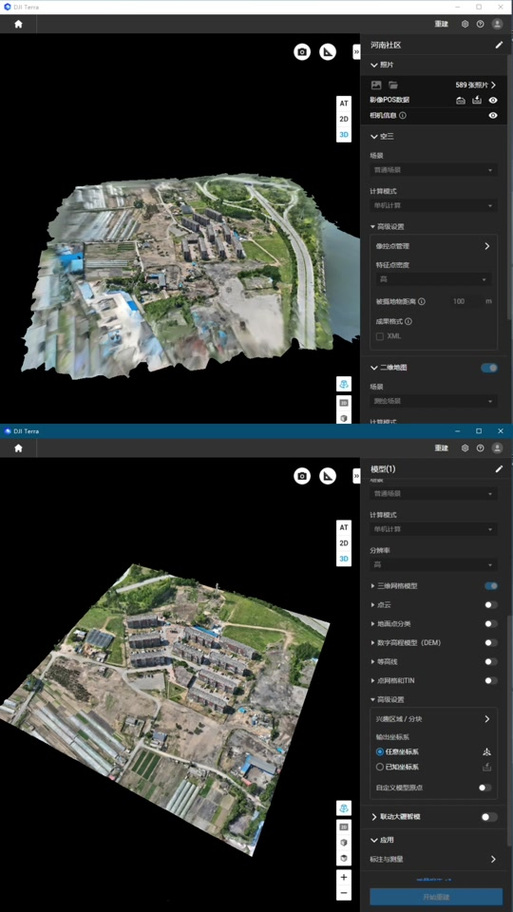Screen dimensions: 513x912
Task: Hide 影像POS数据 with its eye icon
Action: pyautogui.click(x=493, y=100)
